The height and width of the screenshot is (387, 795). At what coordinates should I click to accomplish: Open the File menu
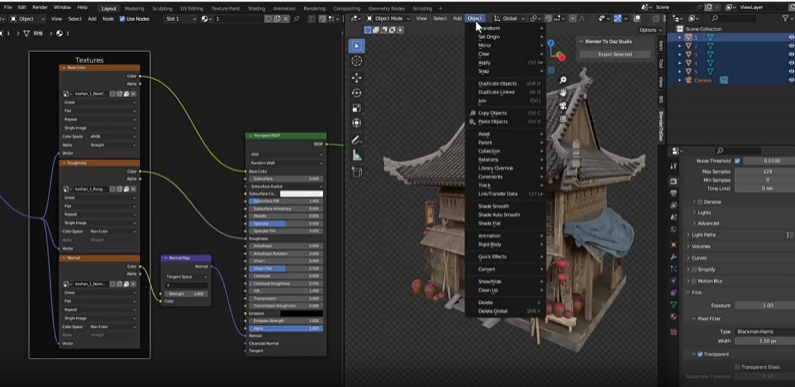click(x=8, y=8)
